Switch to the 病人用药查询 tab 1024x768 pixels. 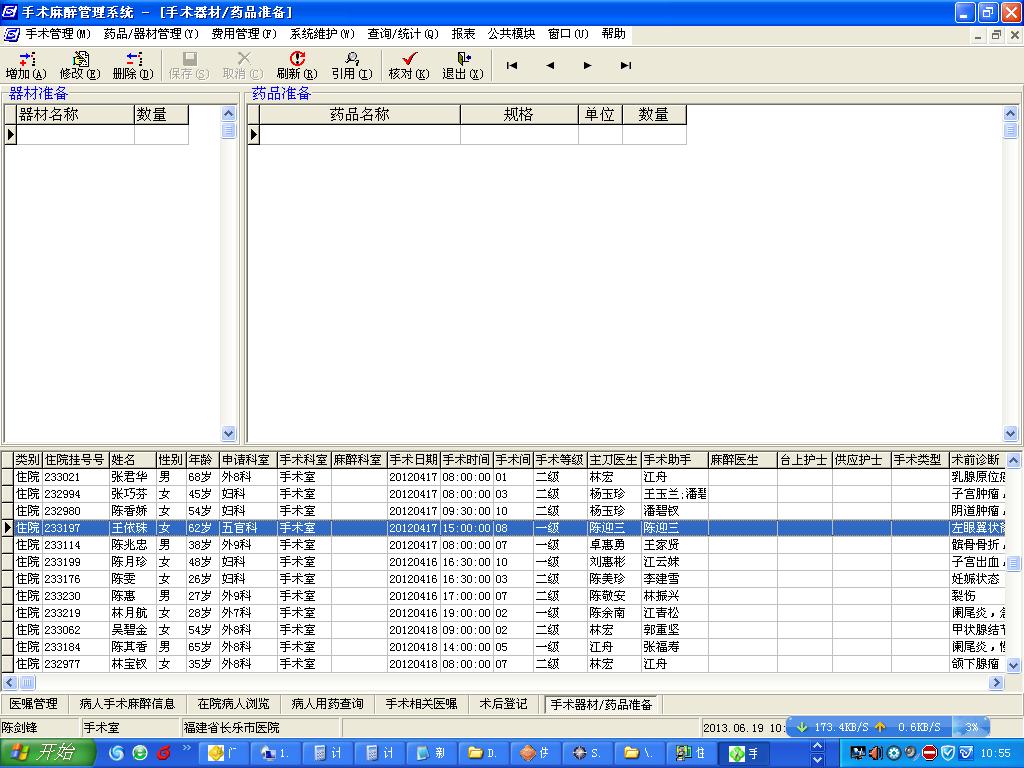327,704
